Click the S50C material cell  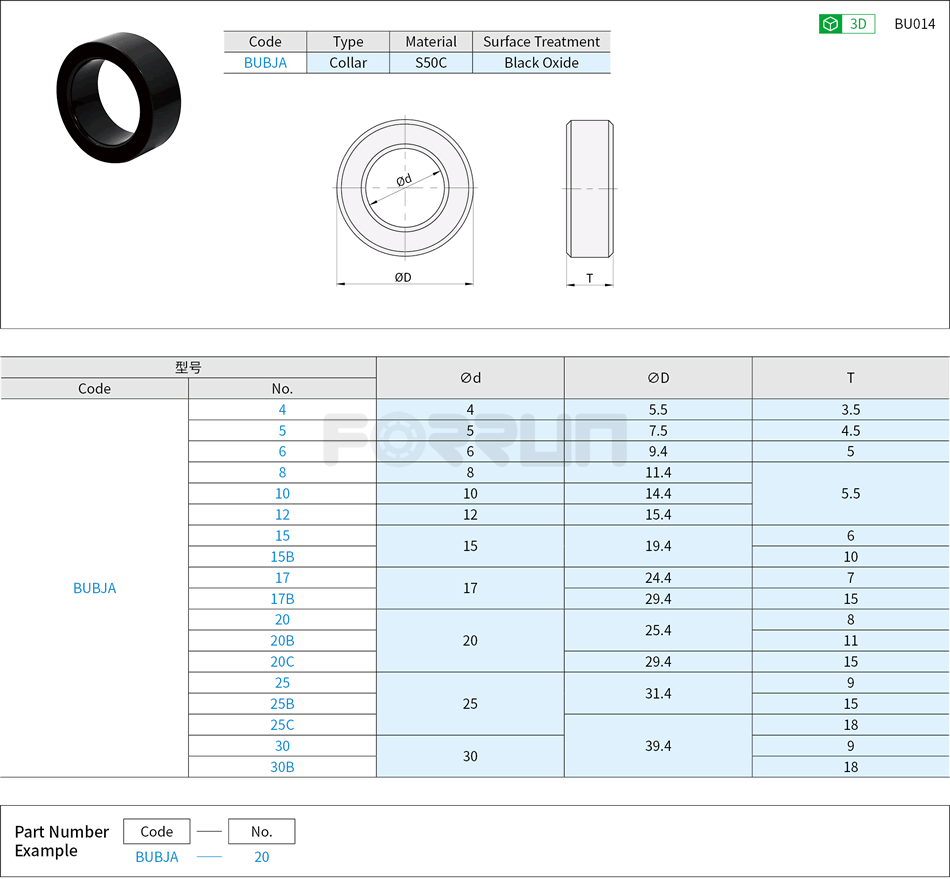click(x=431, y=63)
